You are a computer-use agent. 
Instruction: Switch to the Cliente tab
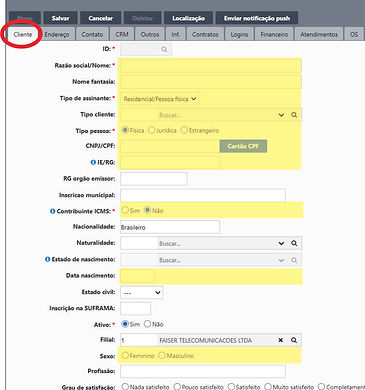23,34
